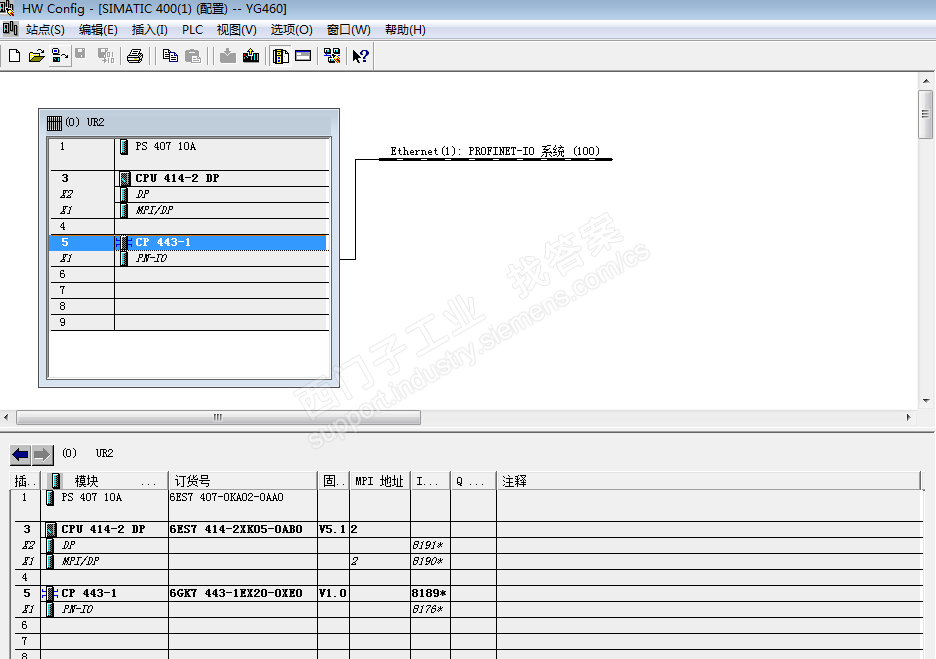
Task: Click the Save and Compile icon
Action: (106, 56)
